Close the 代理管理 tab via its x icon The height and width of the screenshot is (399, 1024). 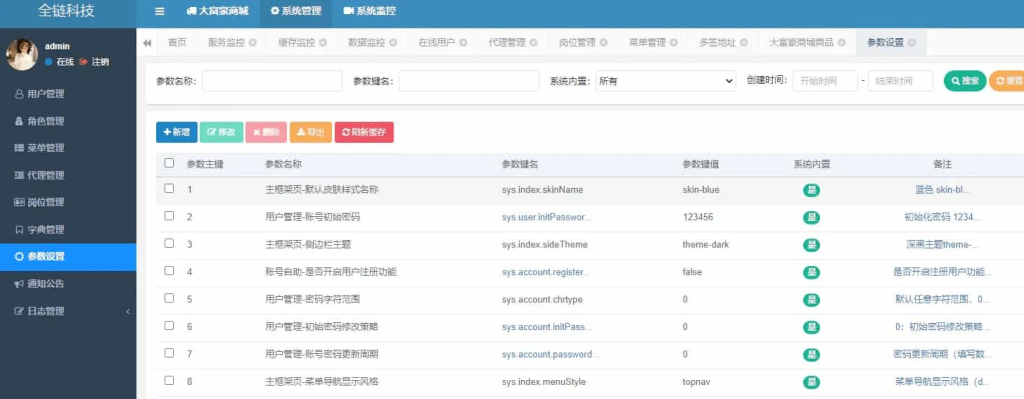534,42
